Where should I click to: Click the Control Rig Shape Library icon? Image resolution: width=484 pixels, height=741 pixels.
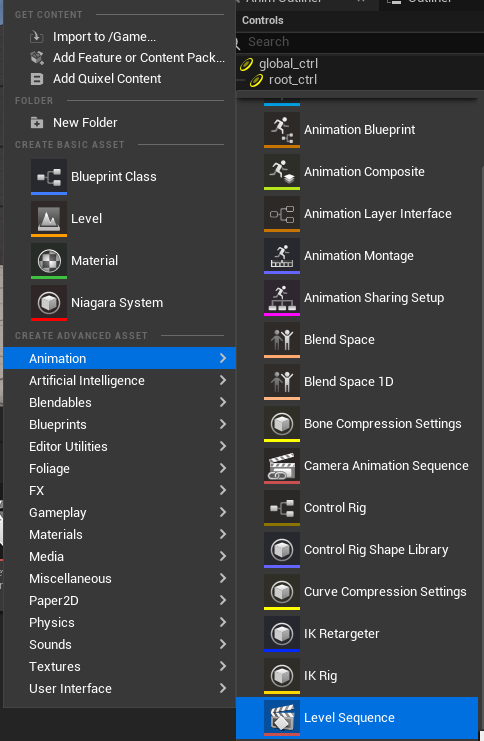coord(282,550)
